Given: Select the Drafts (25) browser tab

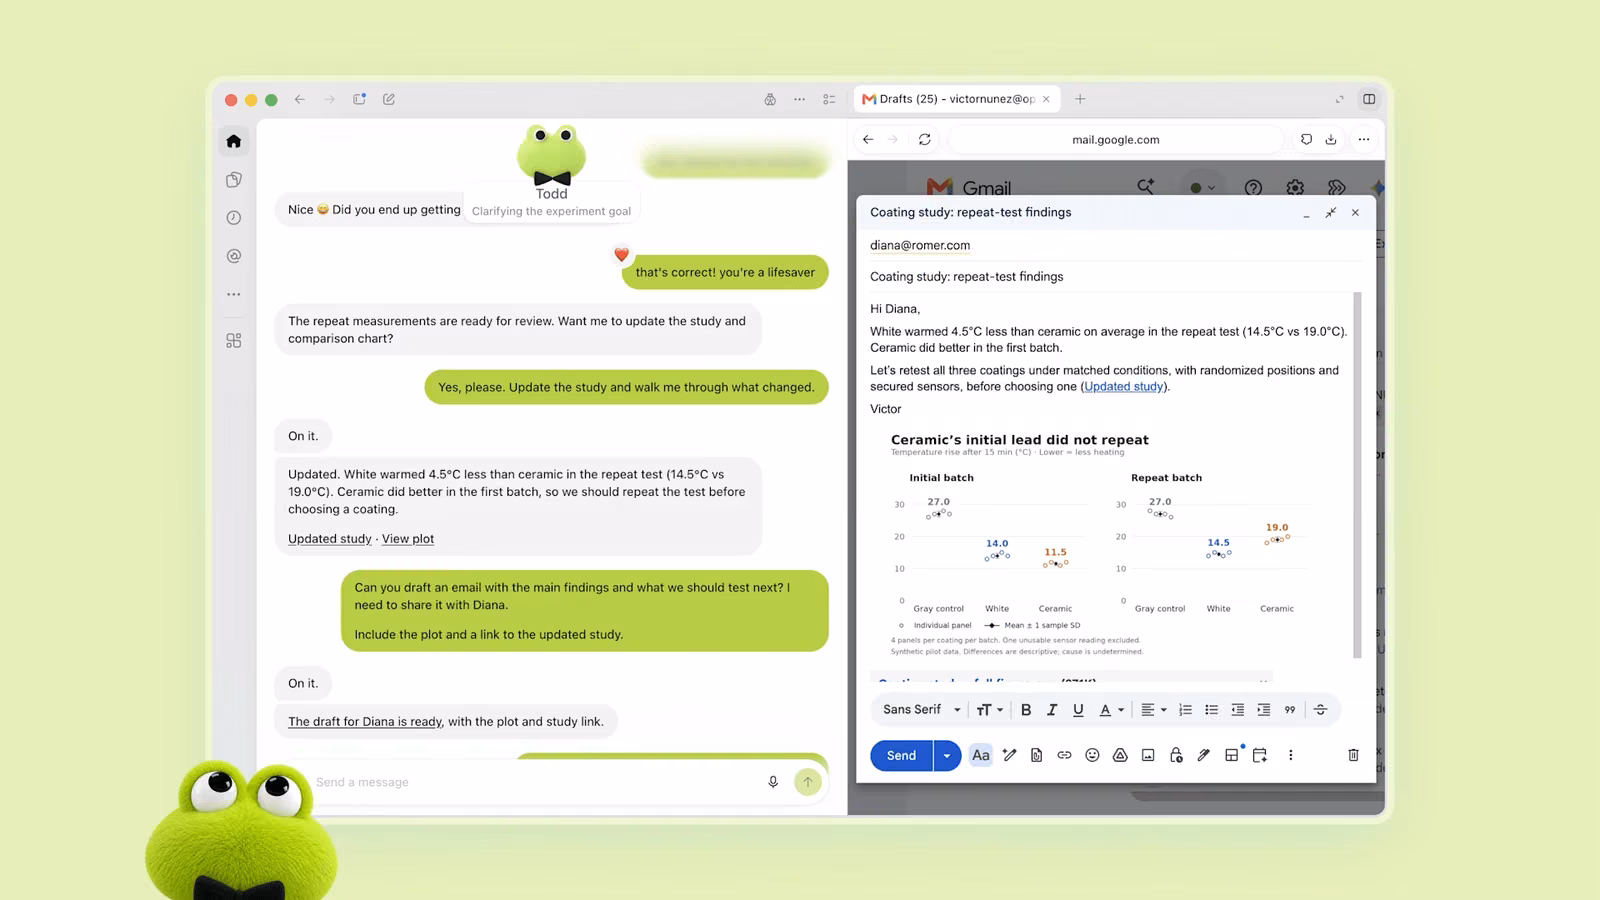Looking at the screenshot, I should pyautogui.click(x=956, y=99).
